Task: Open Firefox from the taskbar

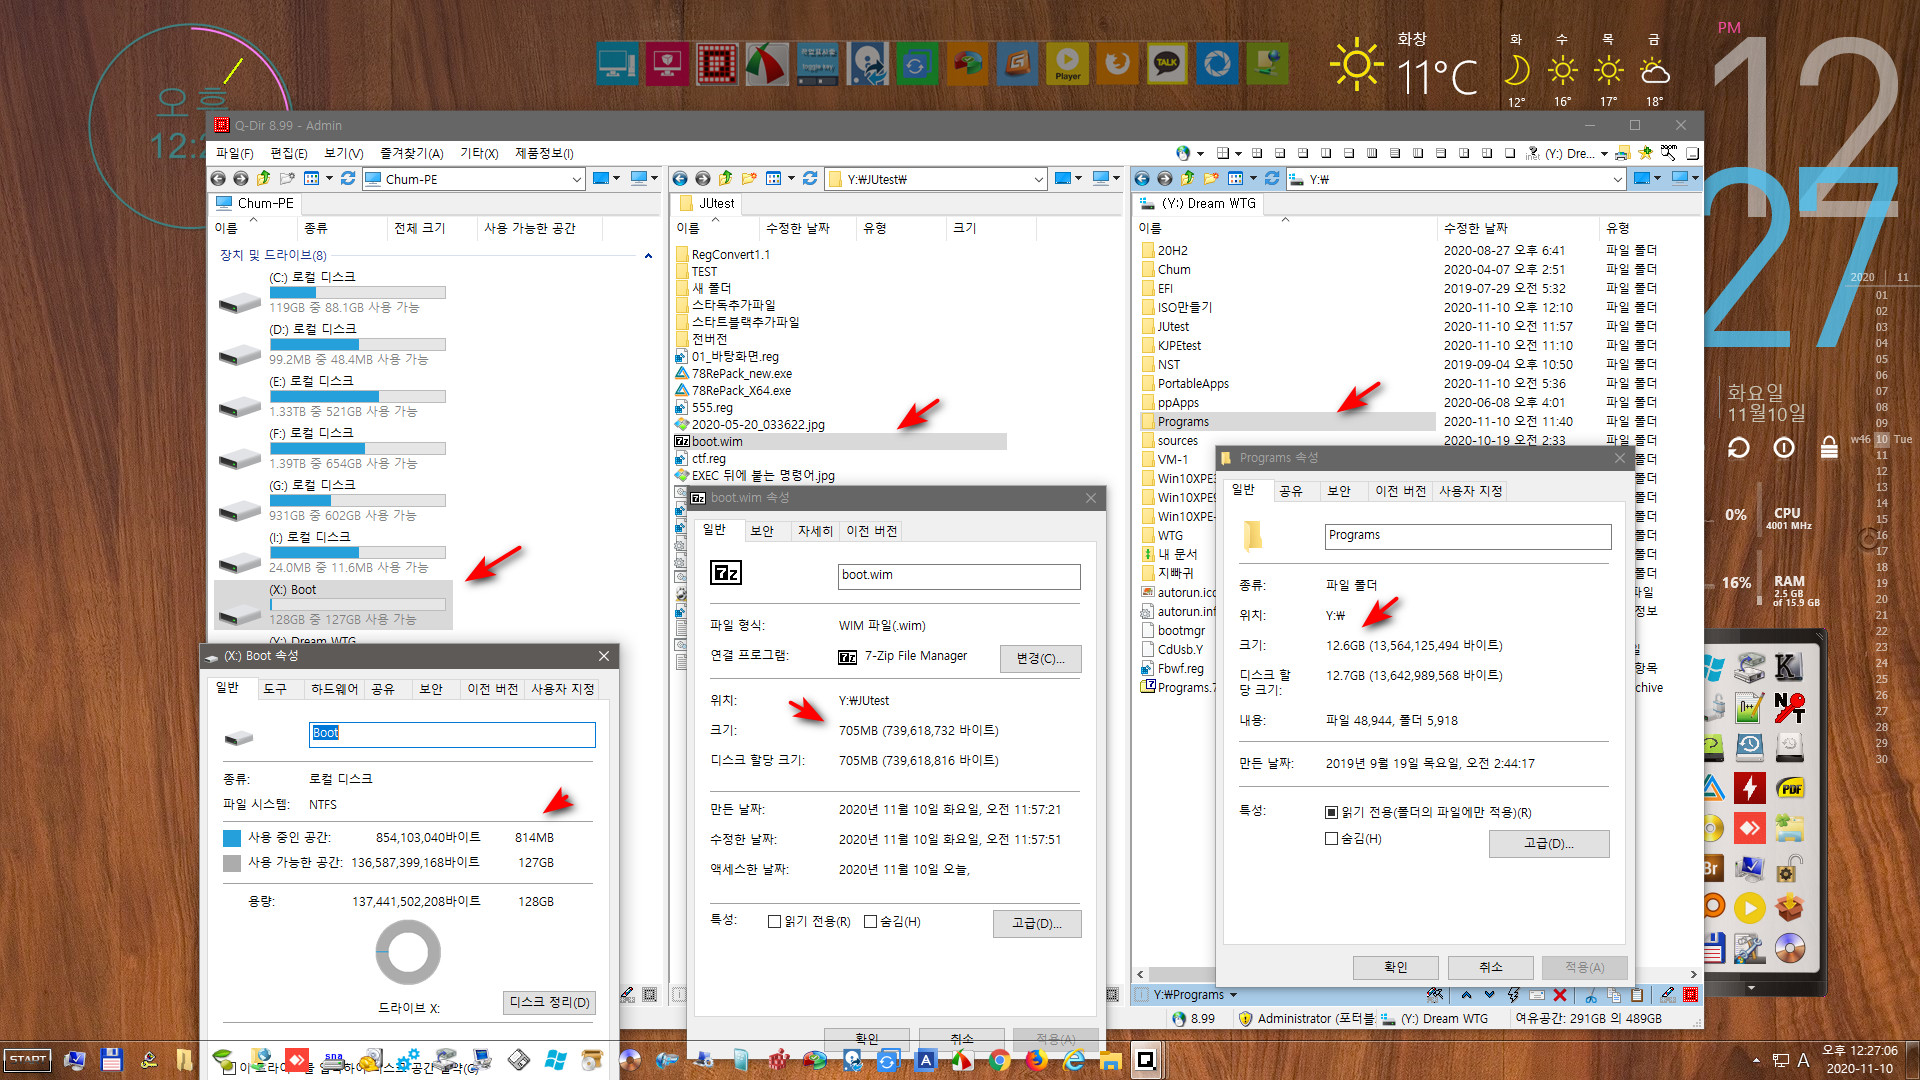Action: 1036,1060
